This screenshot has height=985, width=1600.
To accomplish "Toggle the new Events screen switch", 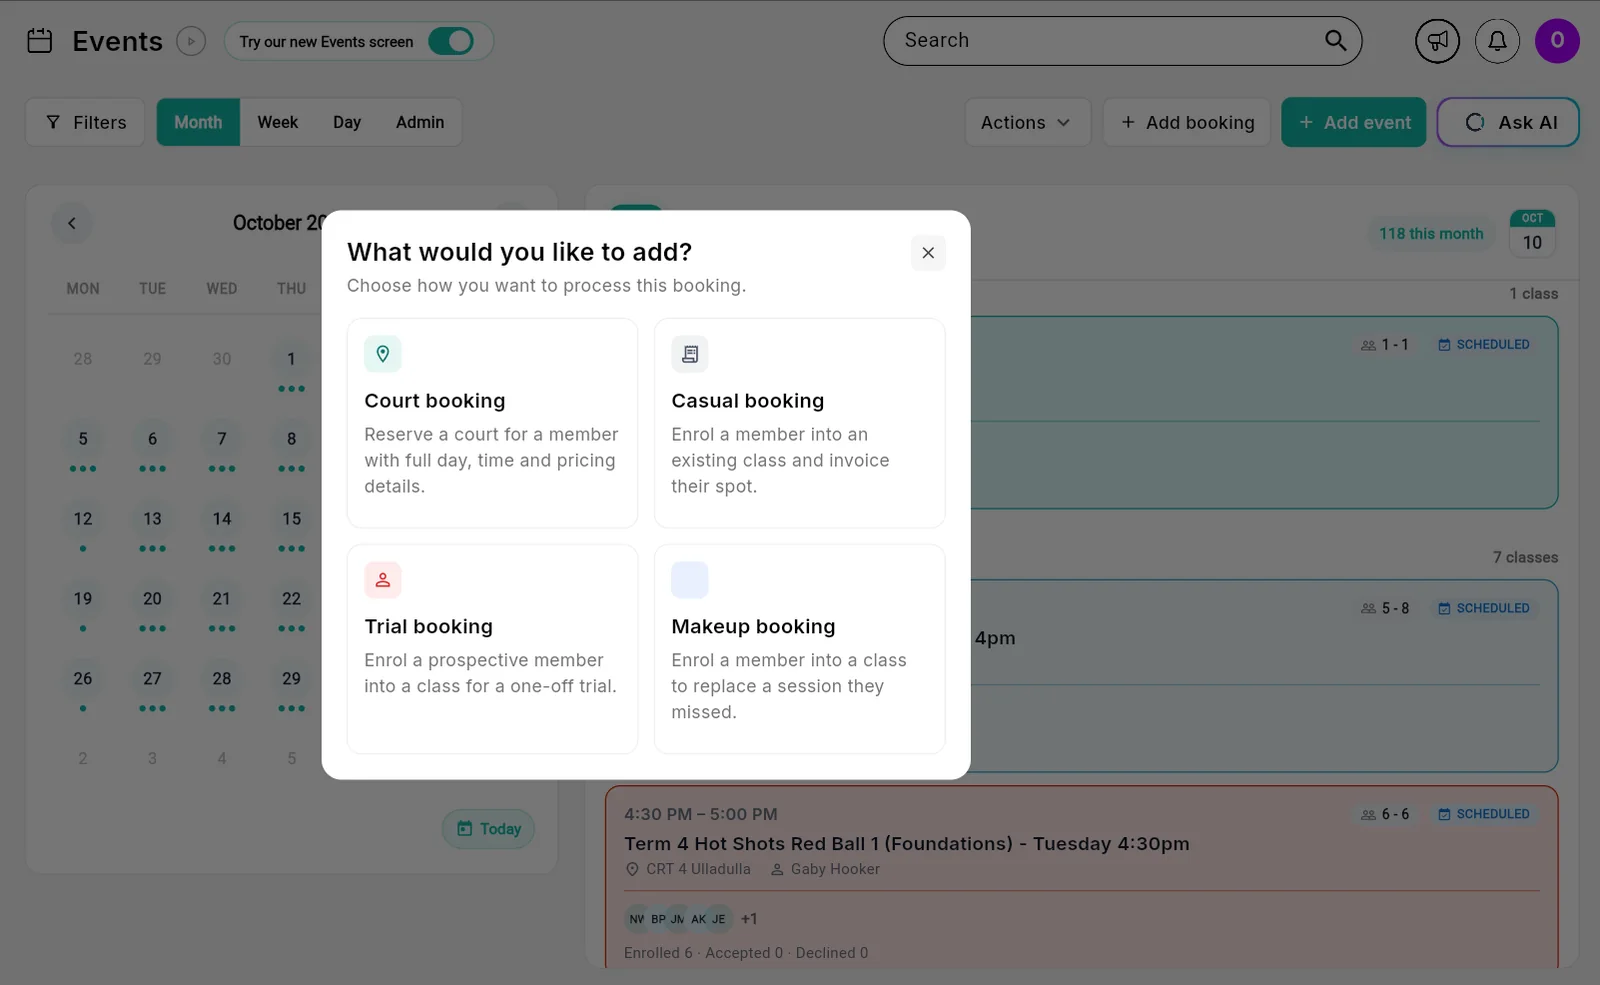I will coord(451,41).
